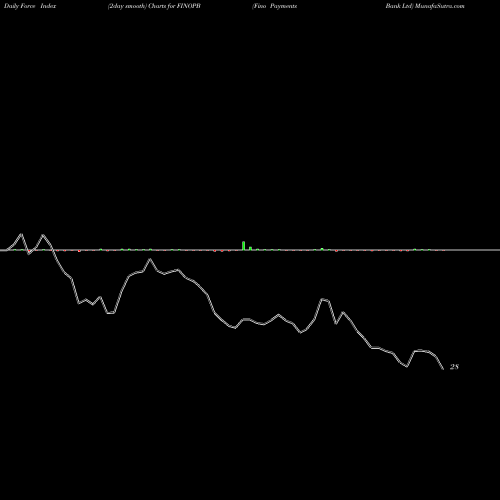Click the 'Daily Force Index' title text
The image size is (500, 500).
pos(30,6)
